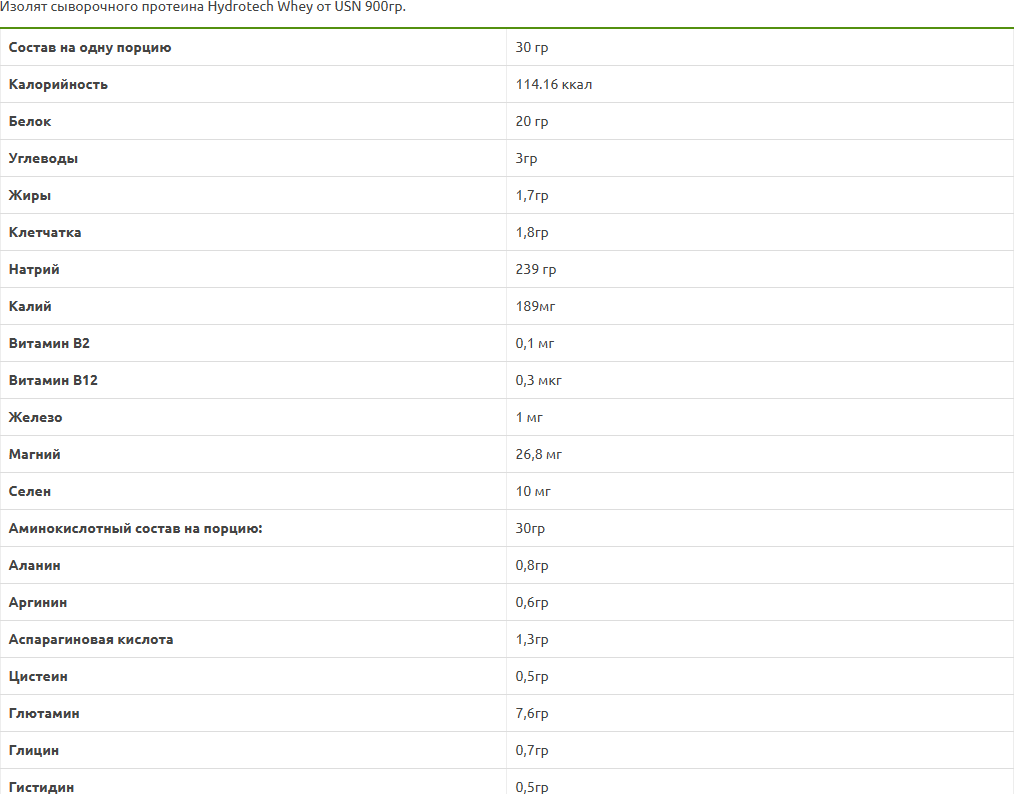Click the 'Глютамин' row label
This screenshot has height=794, width=1014.
(44, 713)
